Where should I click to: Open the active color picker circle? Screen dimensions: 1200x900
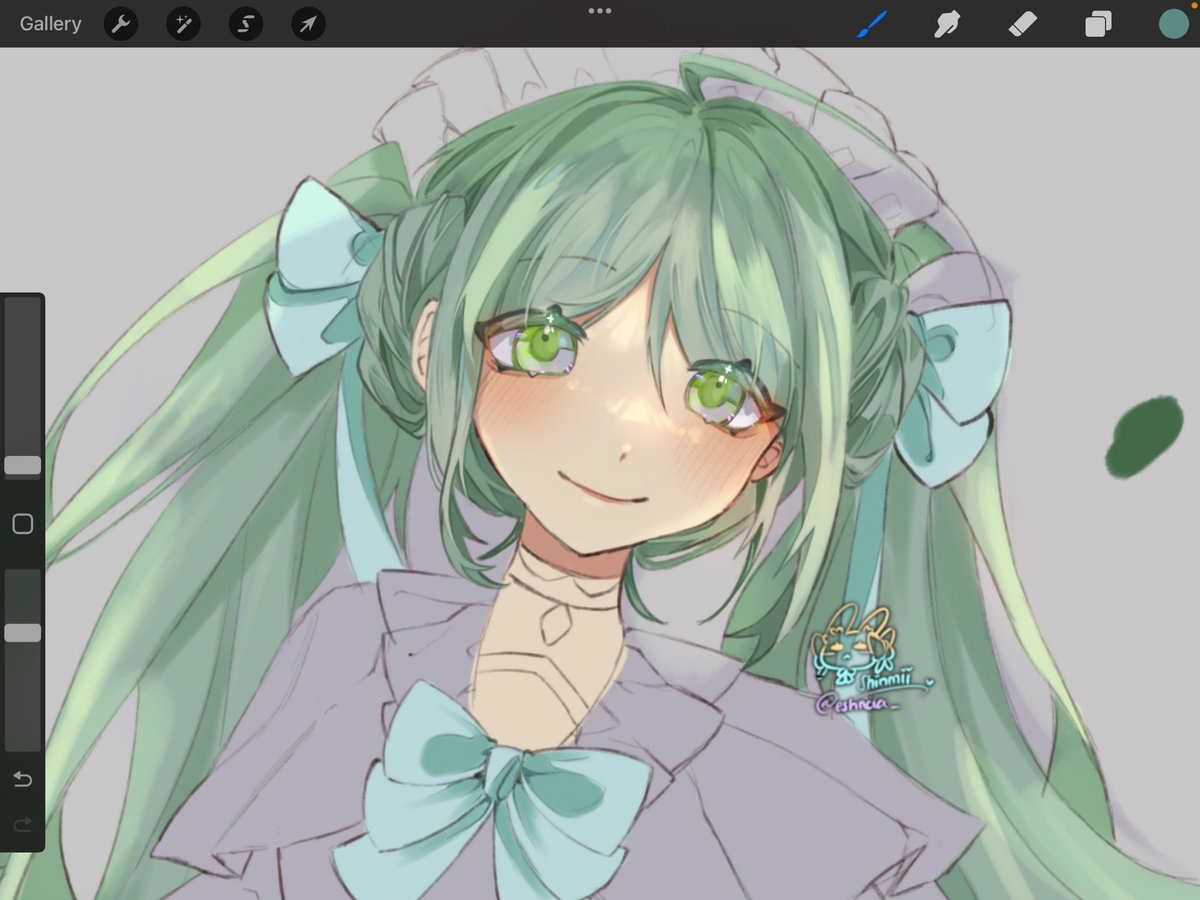point(1173,24)
